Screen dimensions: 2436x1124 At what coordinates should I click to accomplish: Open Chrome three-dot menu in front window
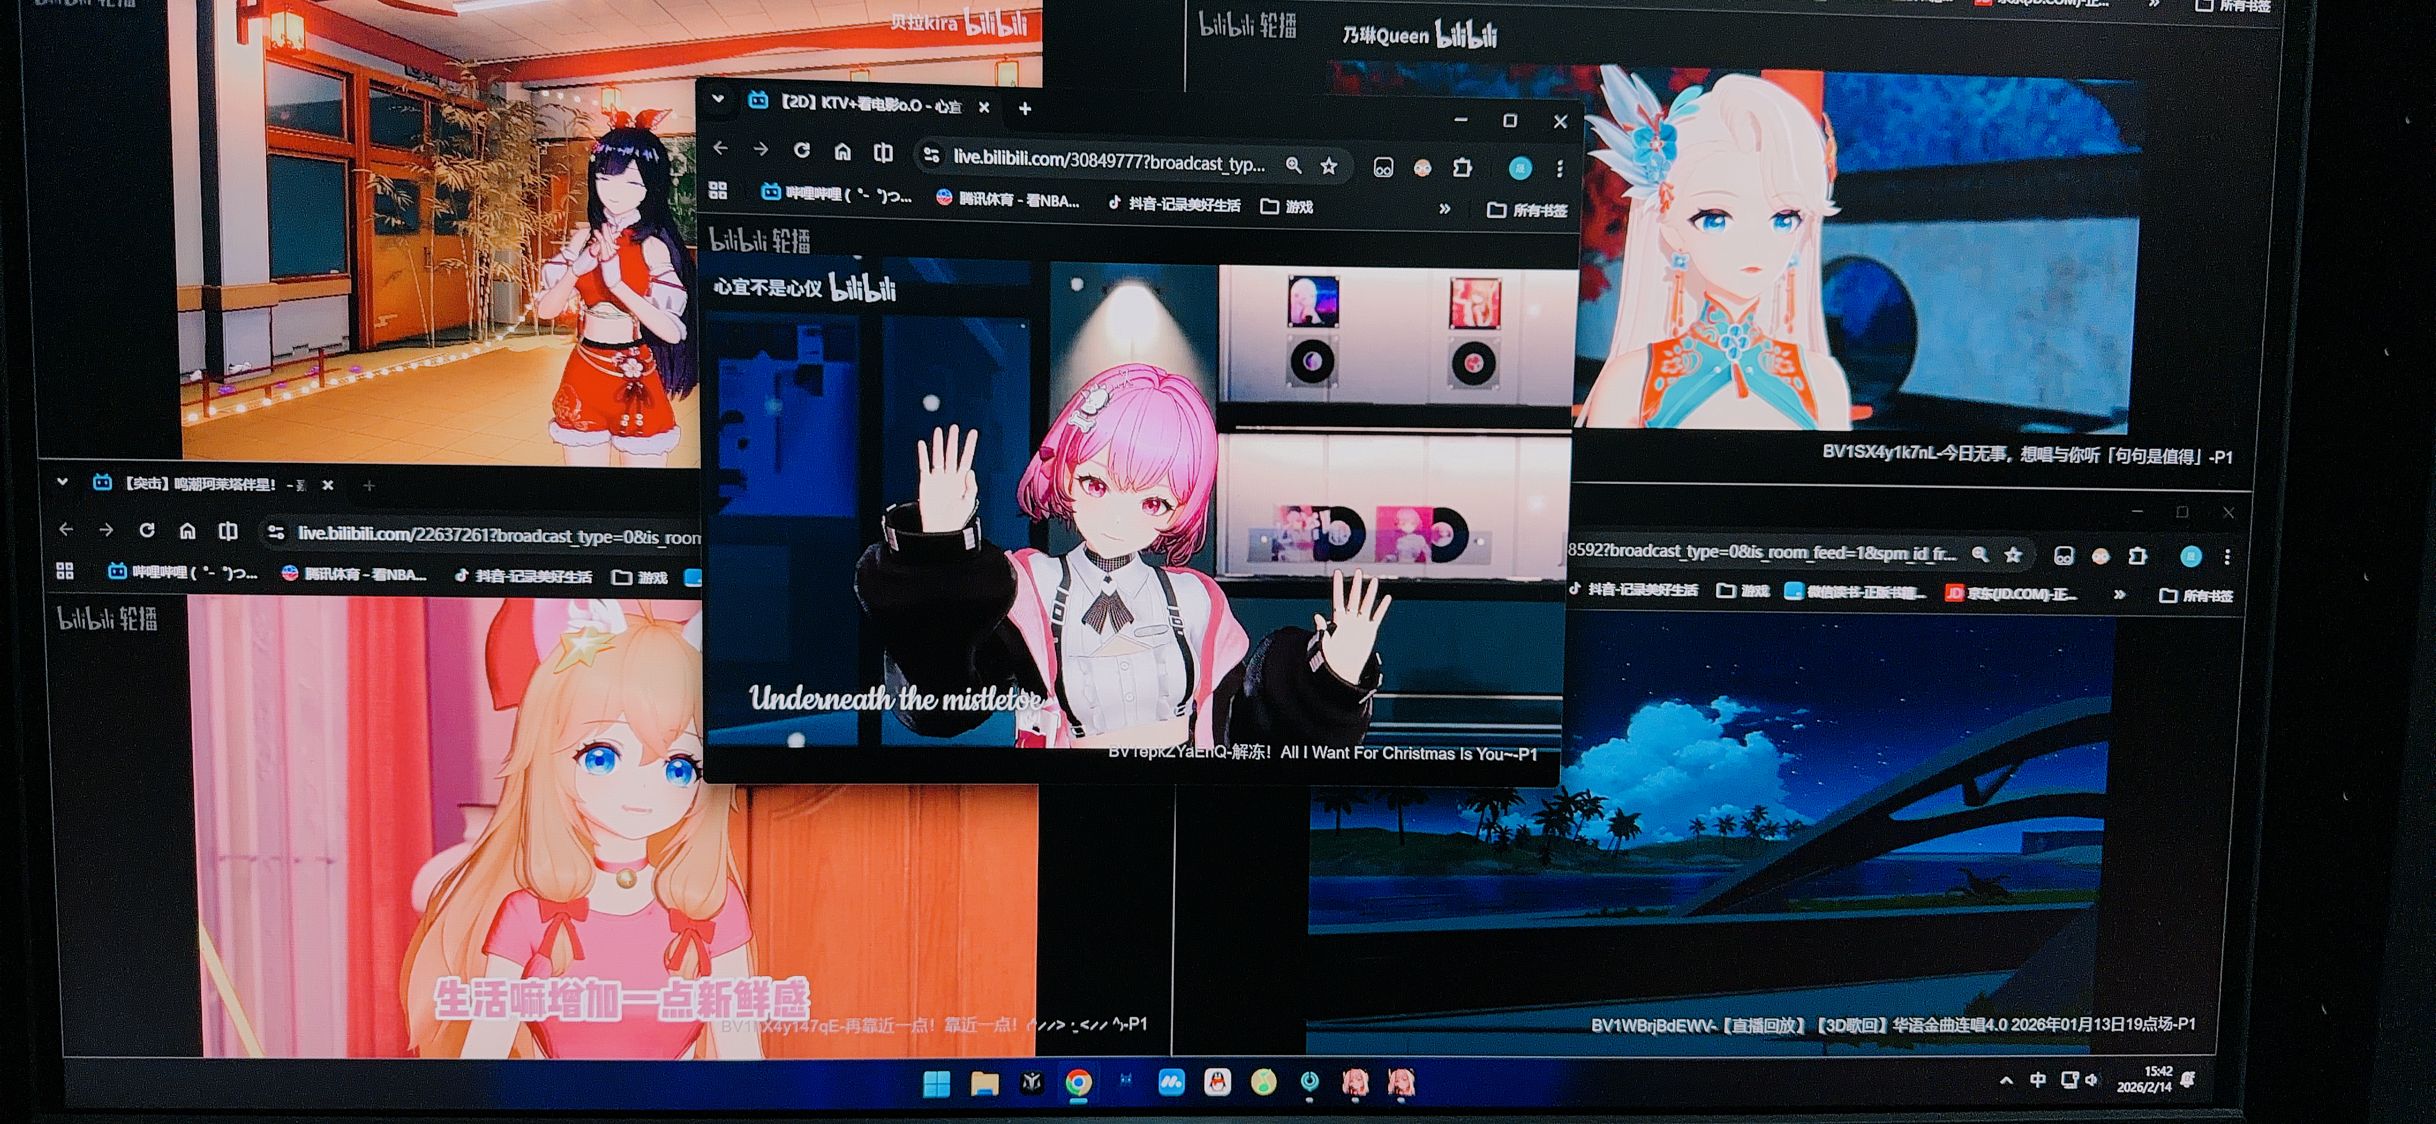[x=1559, y=169]
